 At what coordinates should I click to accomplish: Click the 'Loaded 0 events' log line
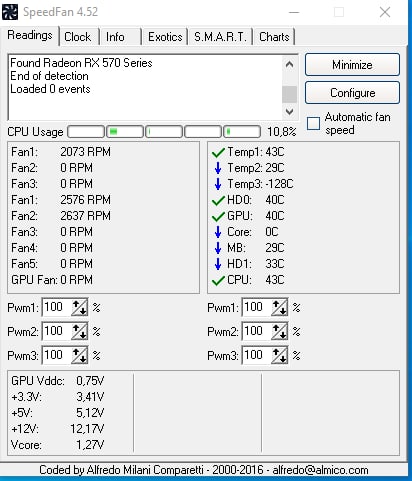50,89
